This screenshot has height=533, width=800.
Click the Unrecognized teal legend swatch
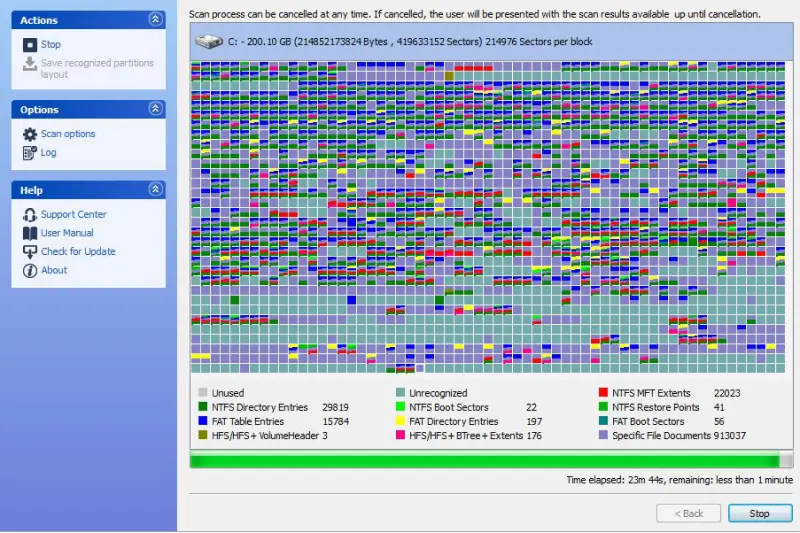(400, 392)
